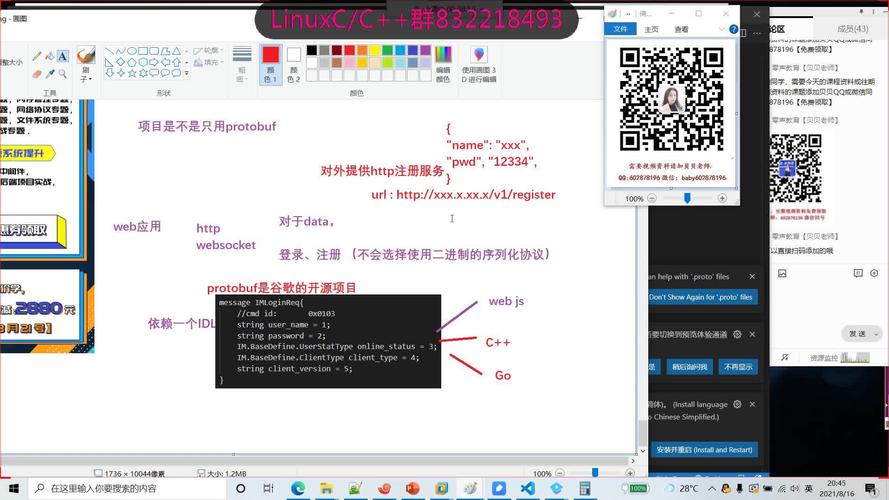The width and height of the screenshot is (889, 500).
Task: Select the Color picker eyedropper tool
Action: pos(50,74)
